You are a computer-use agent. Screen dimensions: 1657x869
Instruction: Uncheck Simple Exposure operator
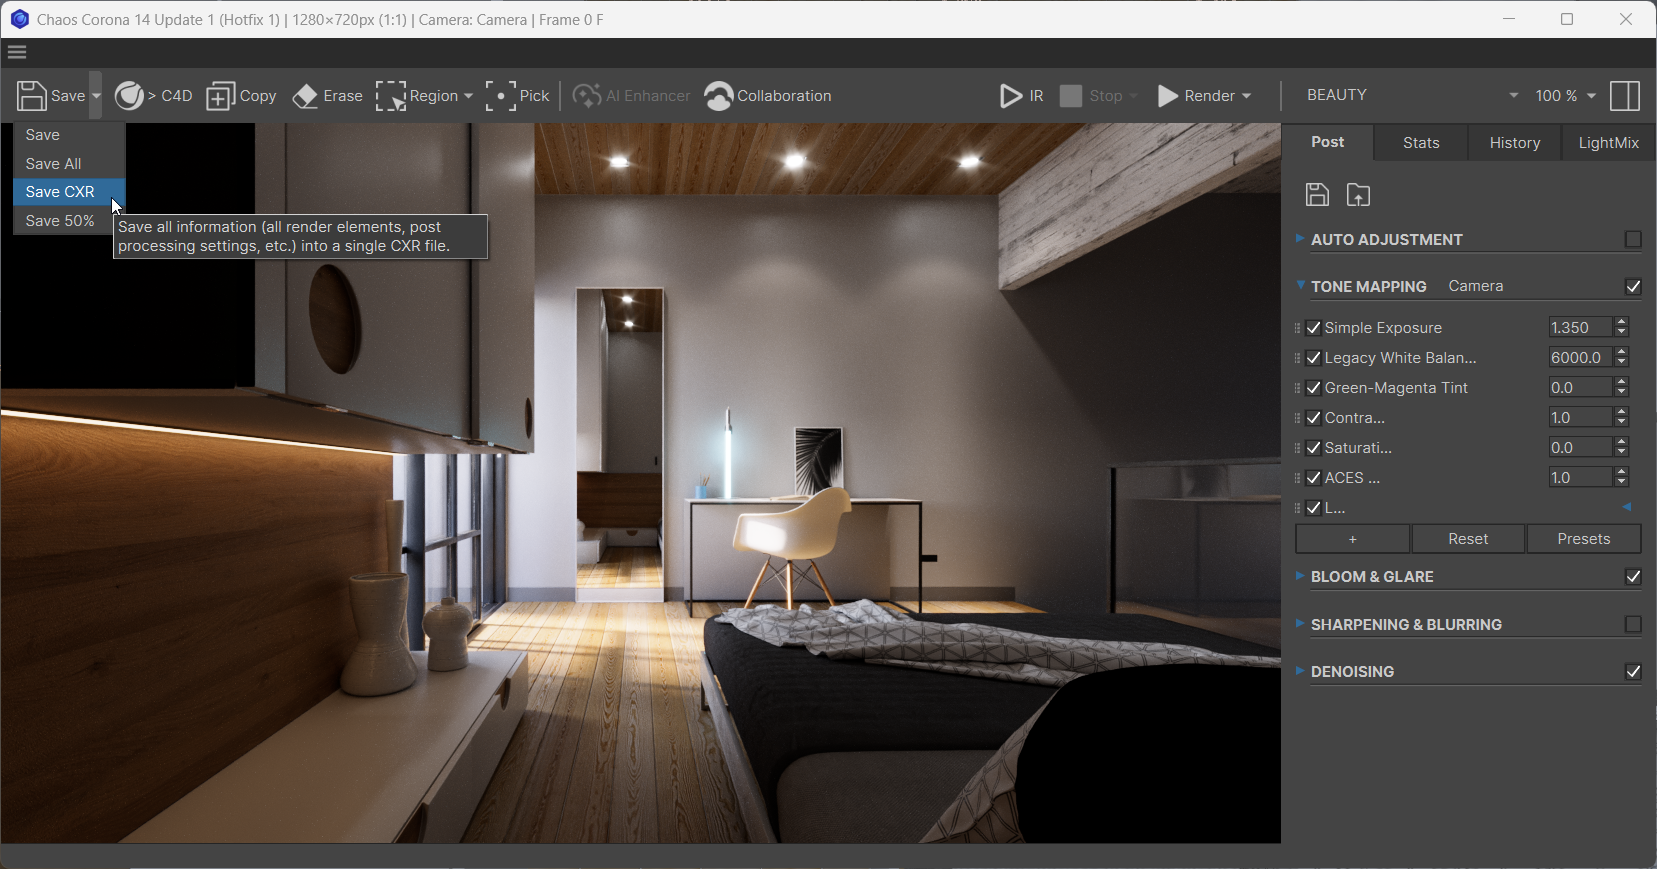(x=1314, y=328)
